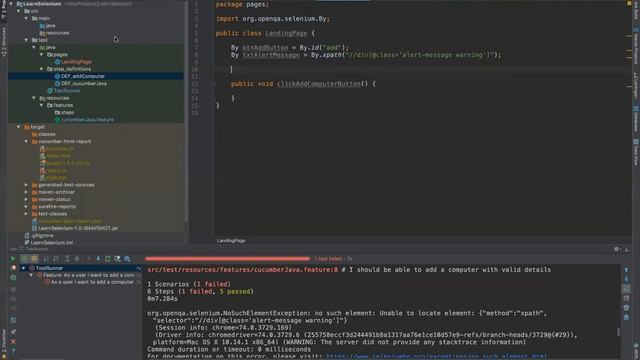This screenshot has width=640, height=360.
Task: Collapse all test result nodes
Action: pos(77,259)
